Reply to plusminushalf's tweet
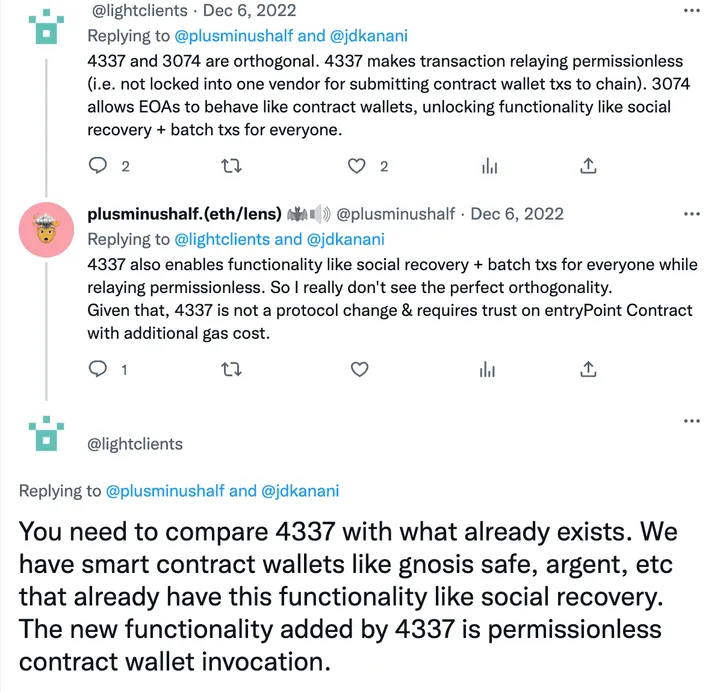This screenshot has width=720, height=692. pos(97,369)
